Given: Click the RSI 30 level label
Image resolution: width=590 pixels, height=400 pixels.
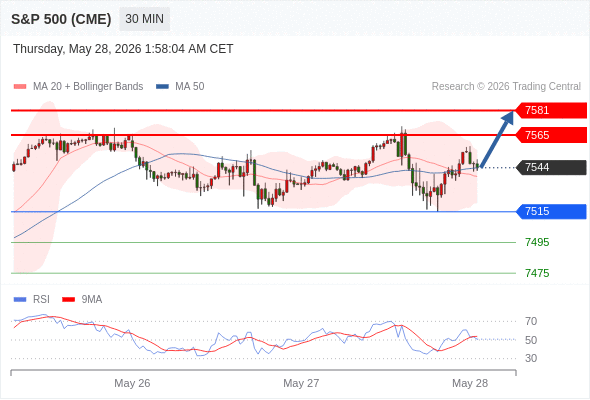Looking at the screenshot, I should (531, 358).
